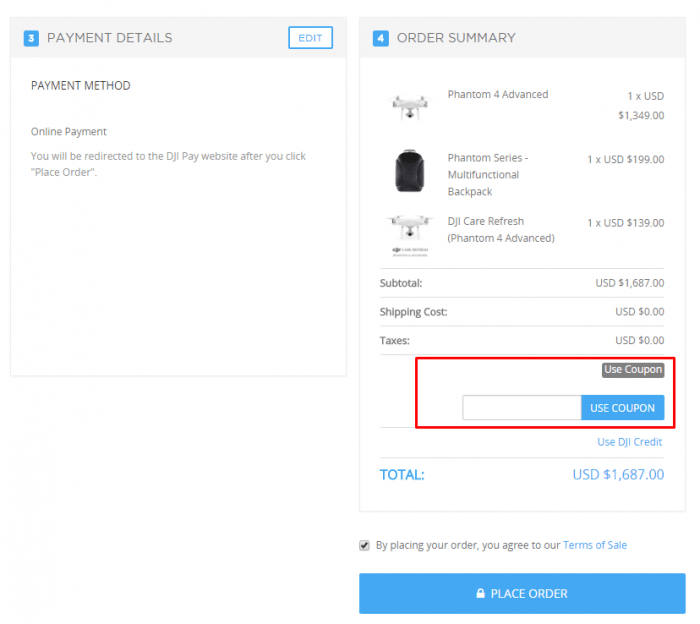The image size is (700, 624).
Task: Open the DJI Care Refresh thumbnail
Action: pos(409,235)
